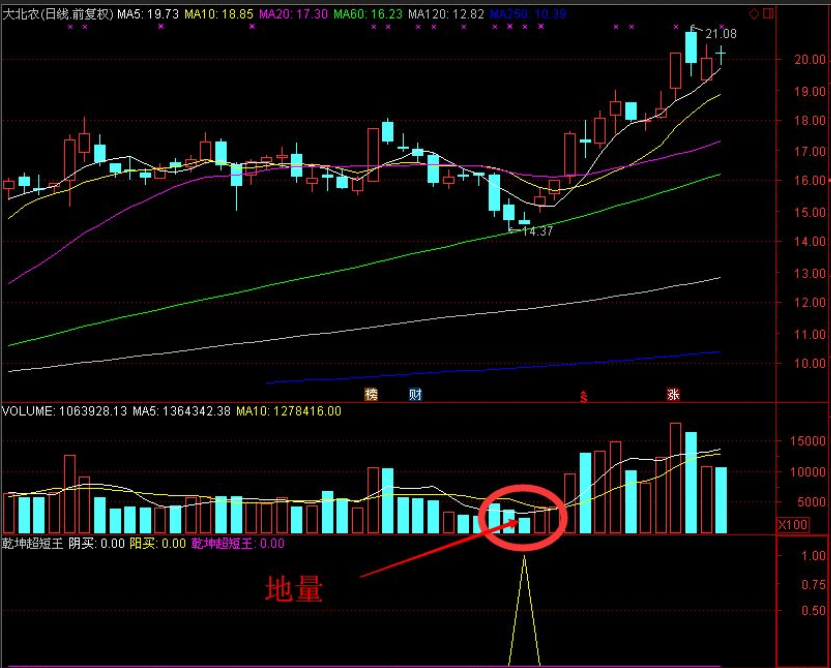Click the 10000 volume axis label
The image size is (831, 668).
click(x=808, y=472)
